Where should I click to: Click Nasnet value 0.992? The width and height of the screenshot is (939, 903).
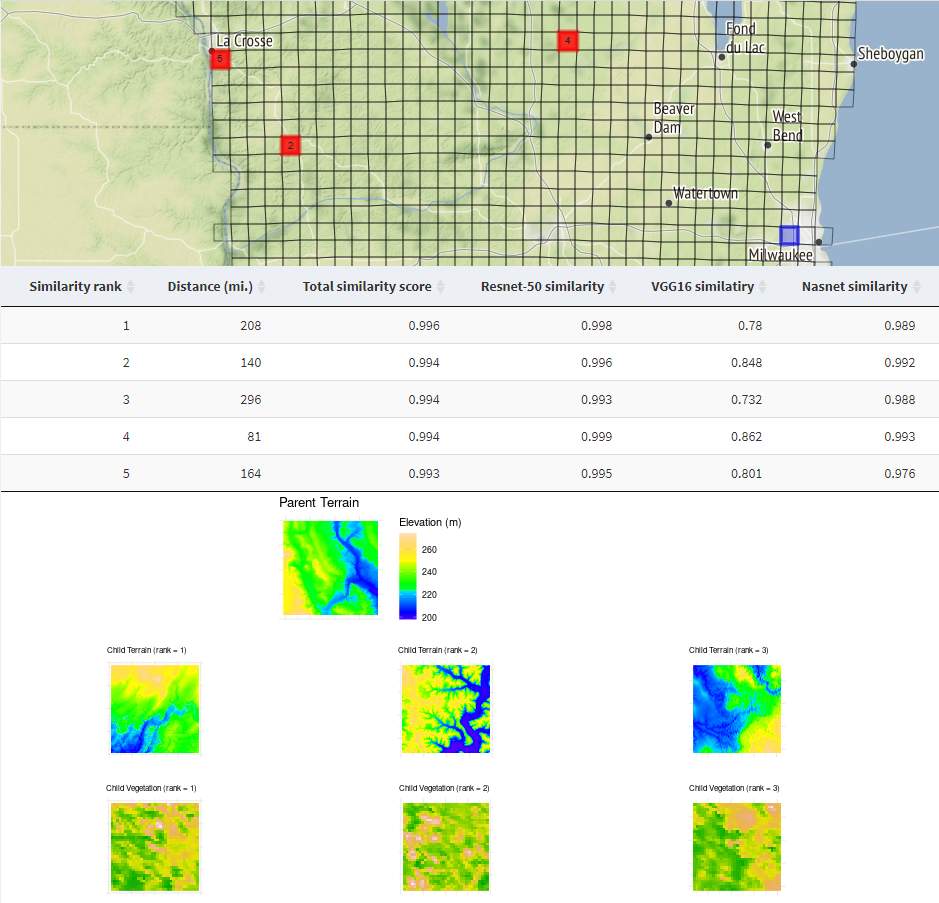coord(899,363)
